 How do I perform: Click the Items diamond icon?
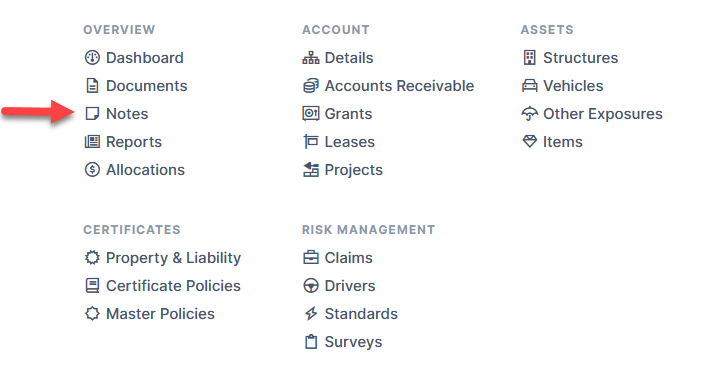[529, 141]
